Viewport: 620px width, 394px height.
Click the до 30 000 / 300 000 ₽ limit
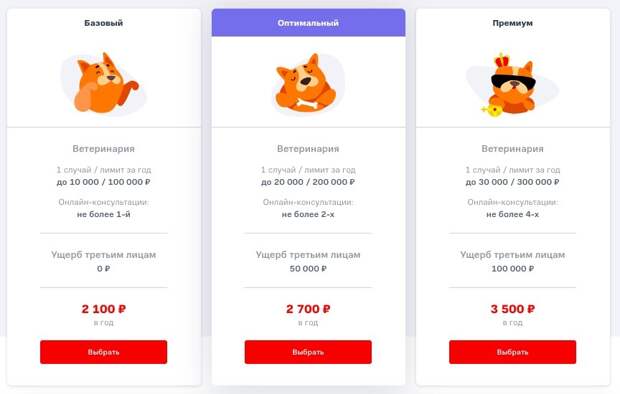coord(512,182)
